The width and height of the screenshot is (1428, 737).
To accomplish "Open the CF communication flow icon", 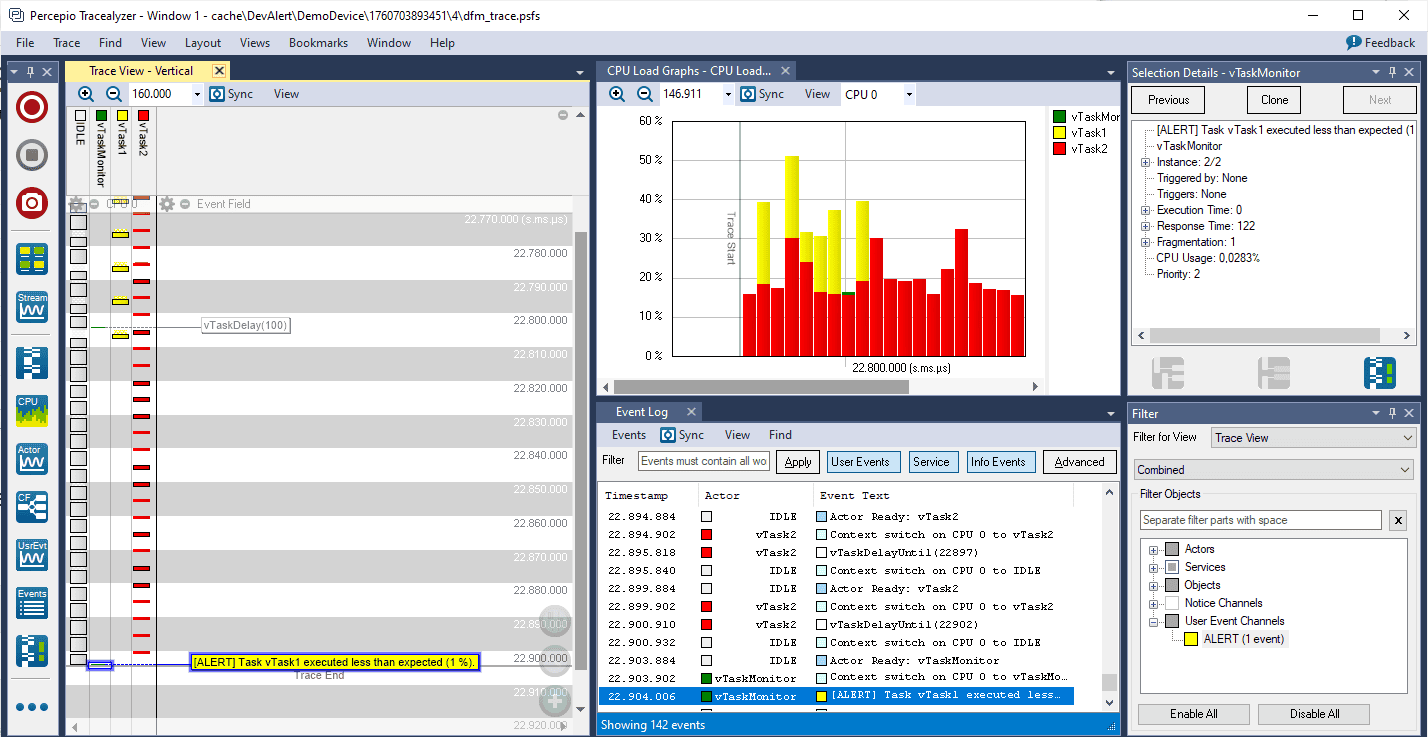I will click(32, 507).
